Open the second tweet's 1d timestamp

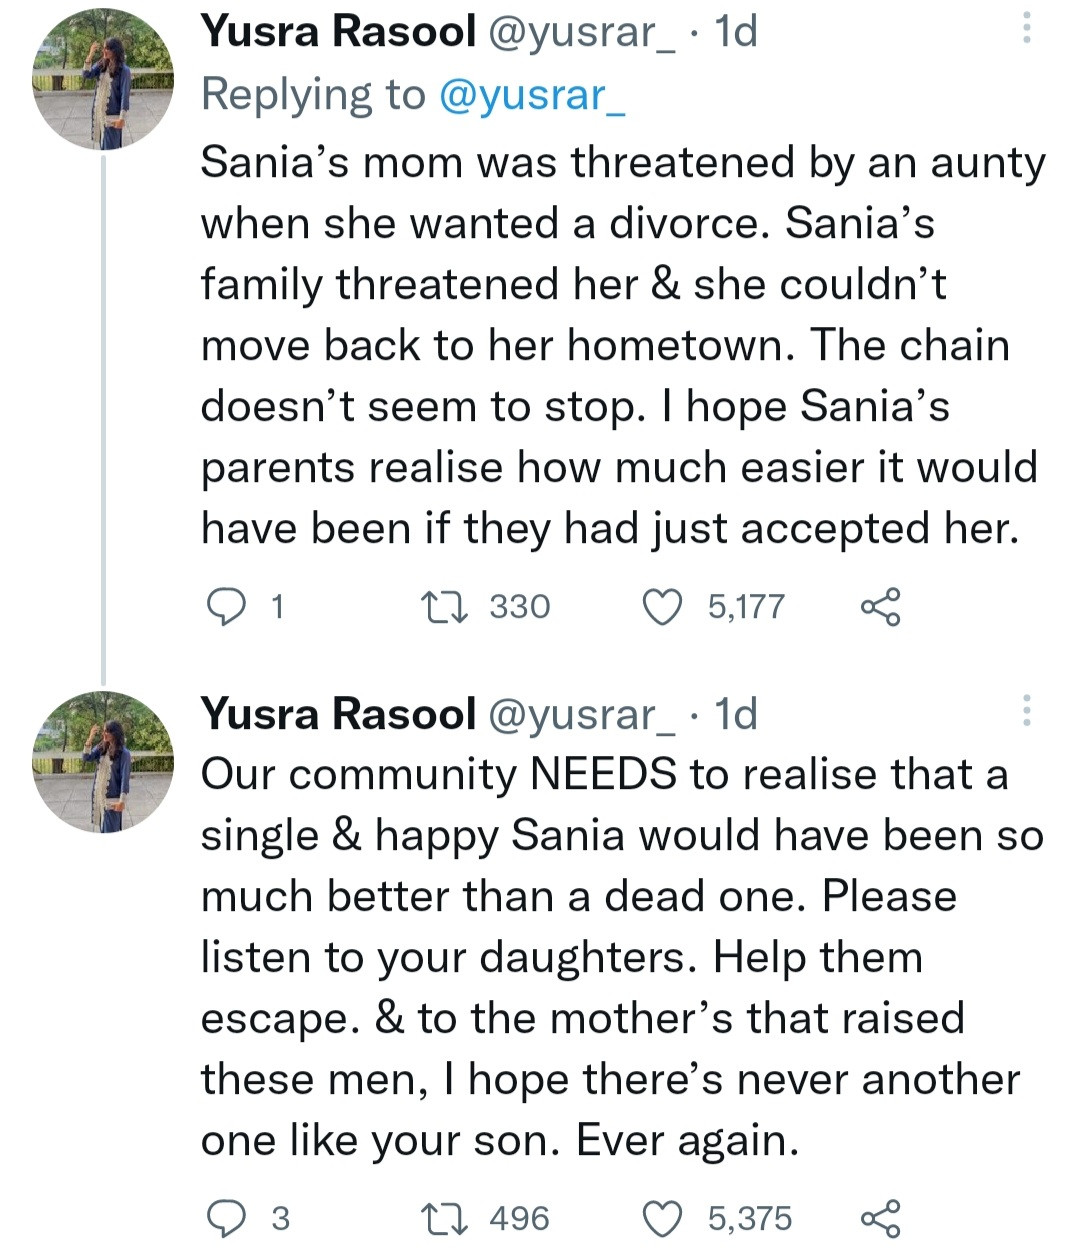click(736, 714)
